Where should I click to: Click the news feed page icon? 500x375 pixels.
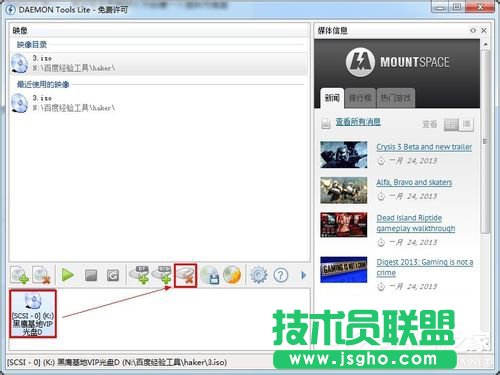(x=326, y=123)
